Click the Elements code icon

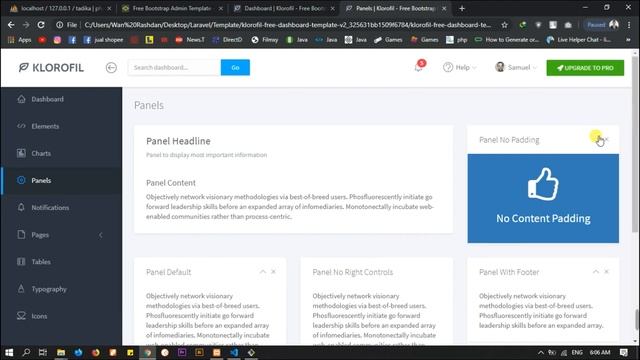tap(21, 126)
